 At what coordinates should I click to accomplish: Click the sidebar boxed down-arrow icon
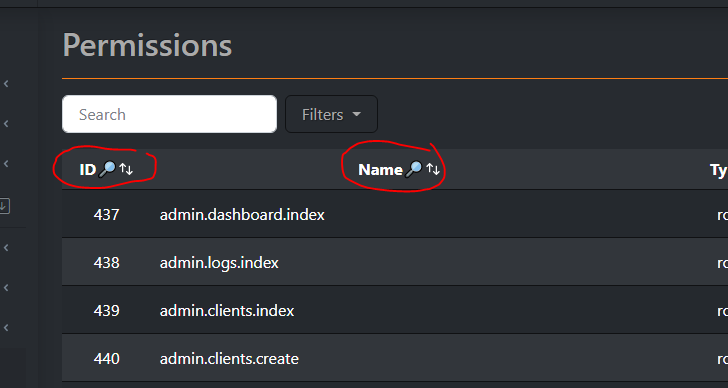[x=4, y=206]
